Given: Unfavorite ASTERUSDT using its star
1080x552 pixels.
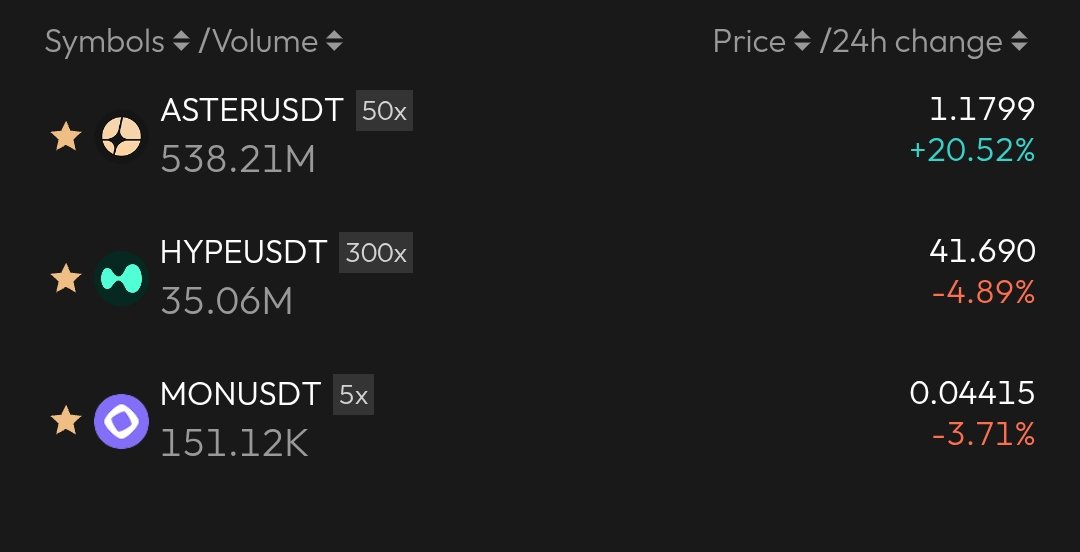Looking at the screenshot, I should click(x=66, y=137).
